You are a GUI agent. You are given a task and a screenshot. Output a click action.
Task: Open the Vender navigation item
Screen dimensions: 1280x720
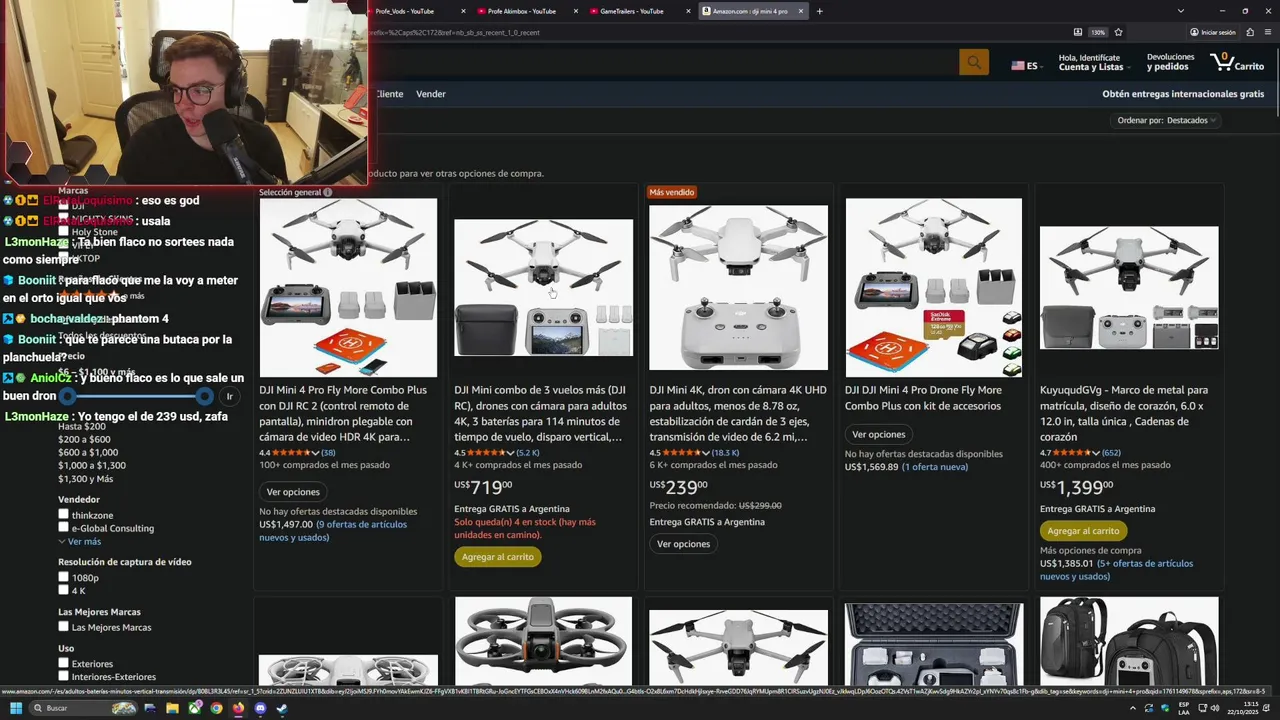pyautogui.click(x=431, y=94)
